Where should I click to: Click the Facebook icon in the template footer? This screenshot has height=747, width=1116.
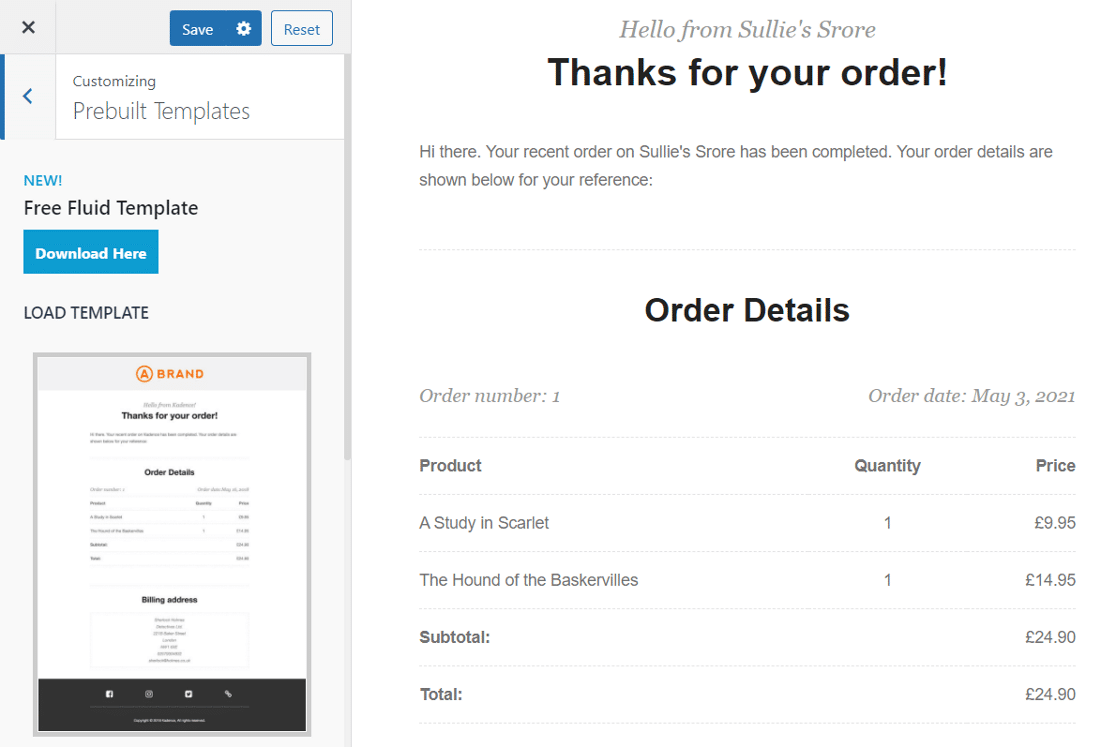tap(109, 694)
